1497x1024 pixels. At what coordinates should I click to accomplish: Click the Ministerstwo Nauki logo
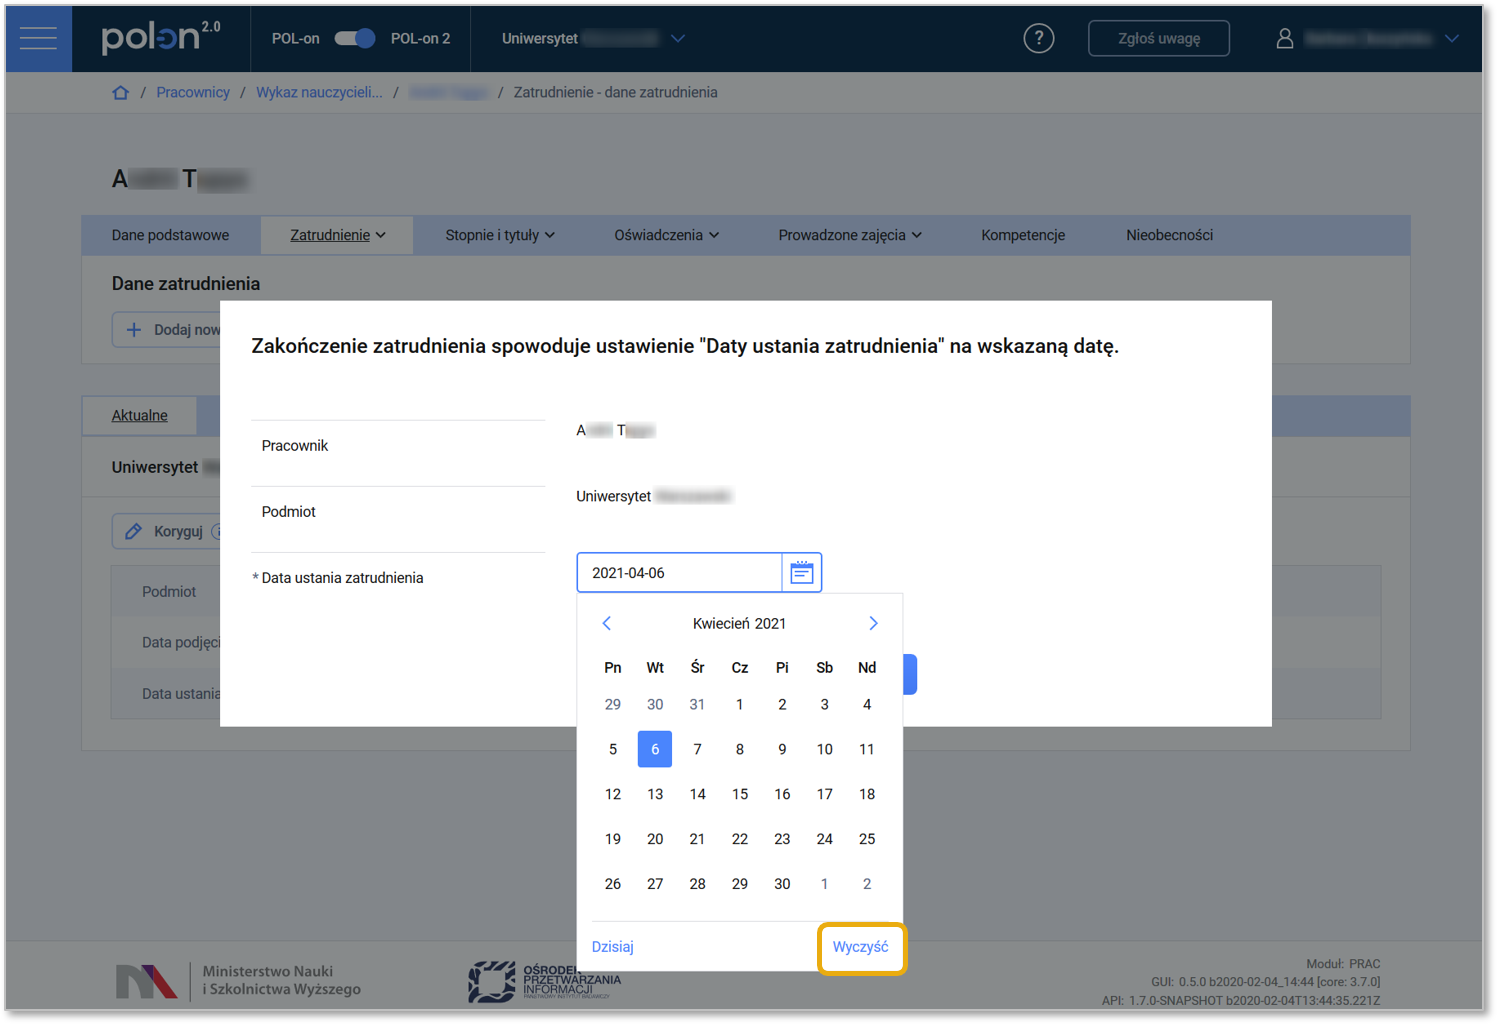(x=238, y=980)
